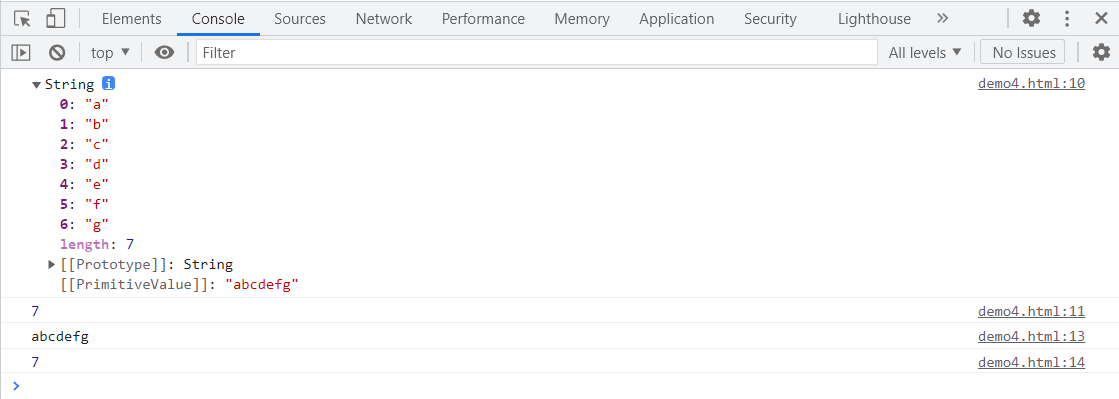Close the DevTools panel
This screenshot has width=1119, height=399.
click(1101, 19)
